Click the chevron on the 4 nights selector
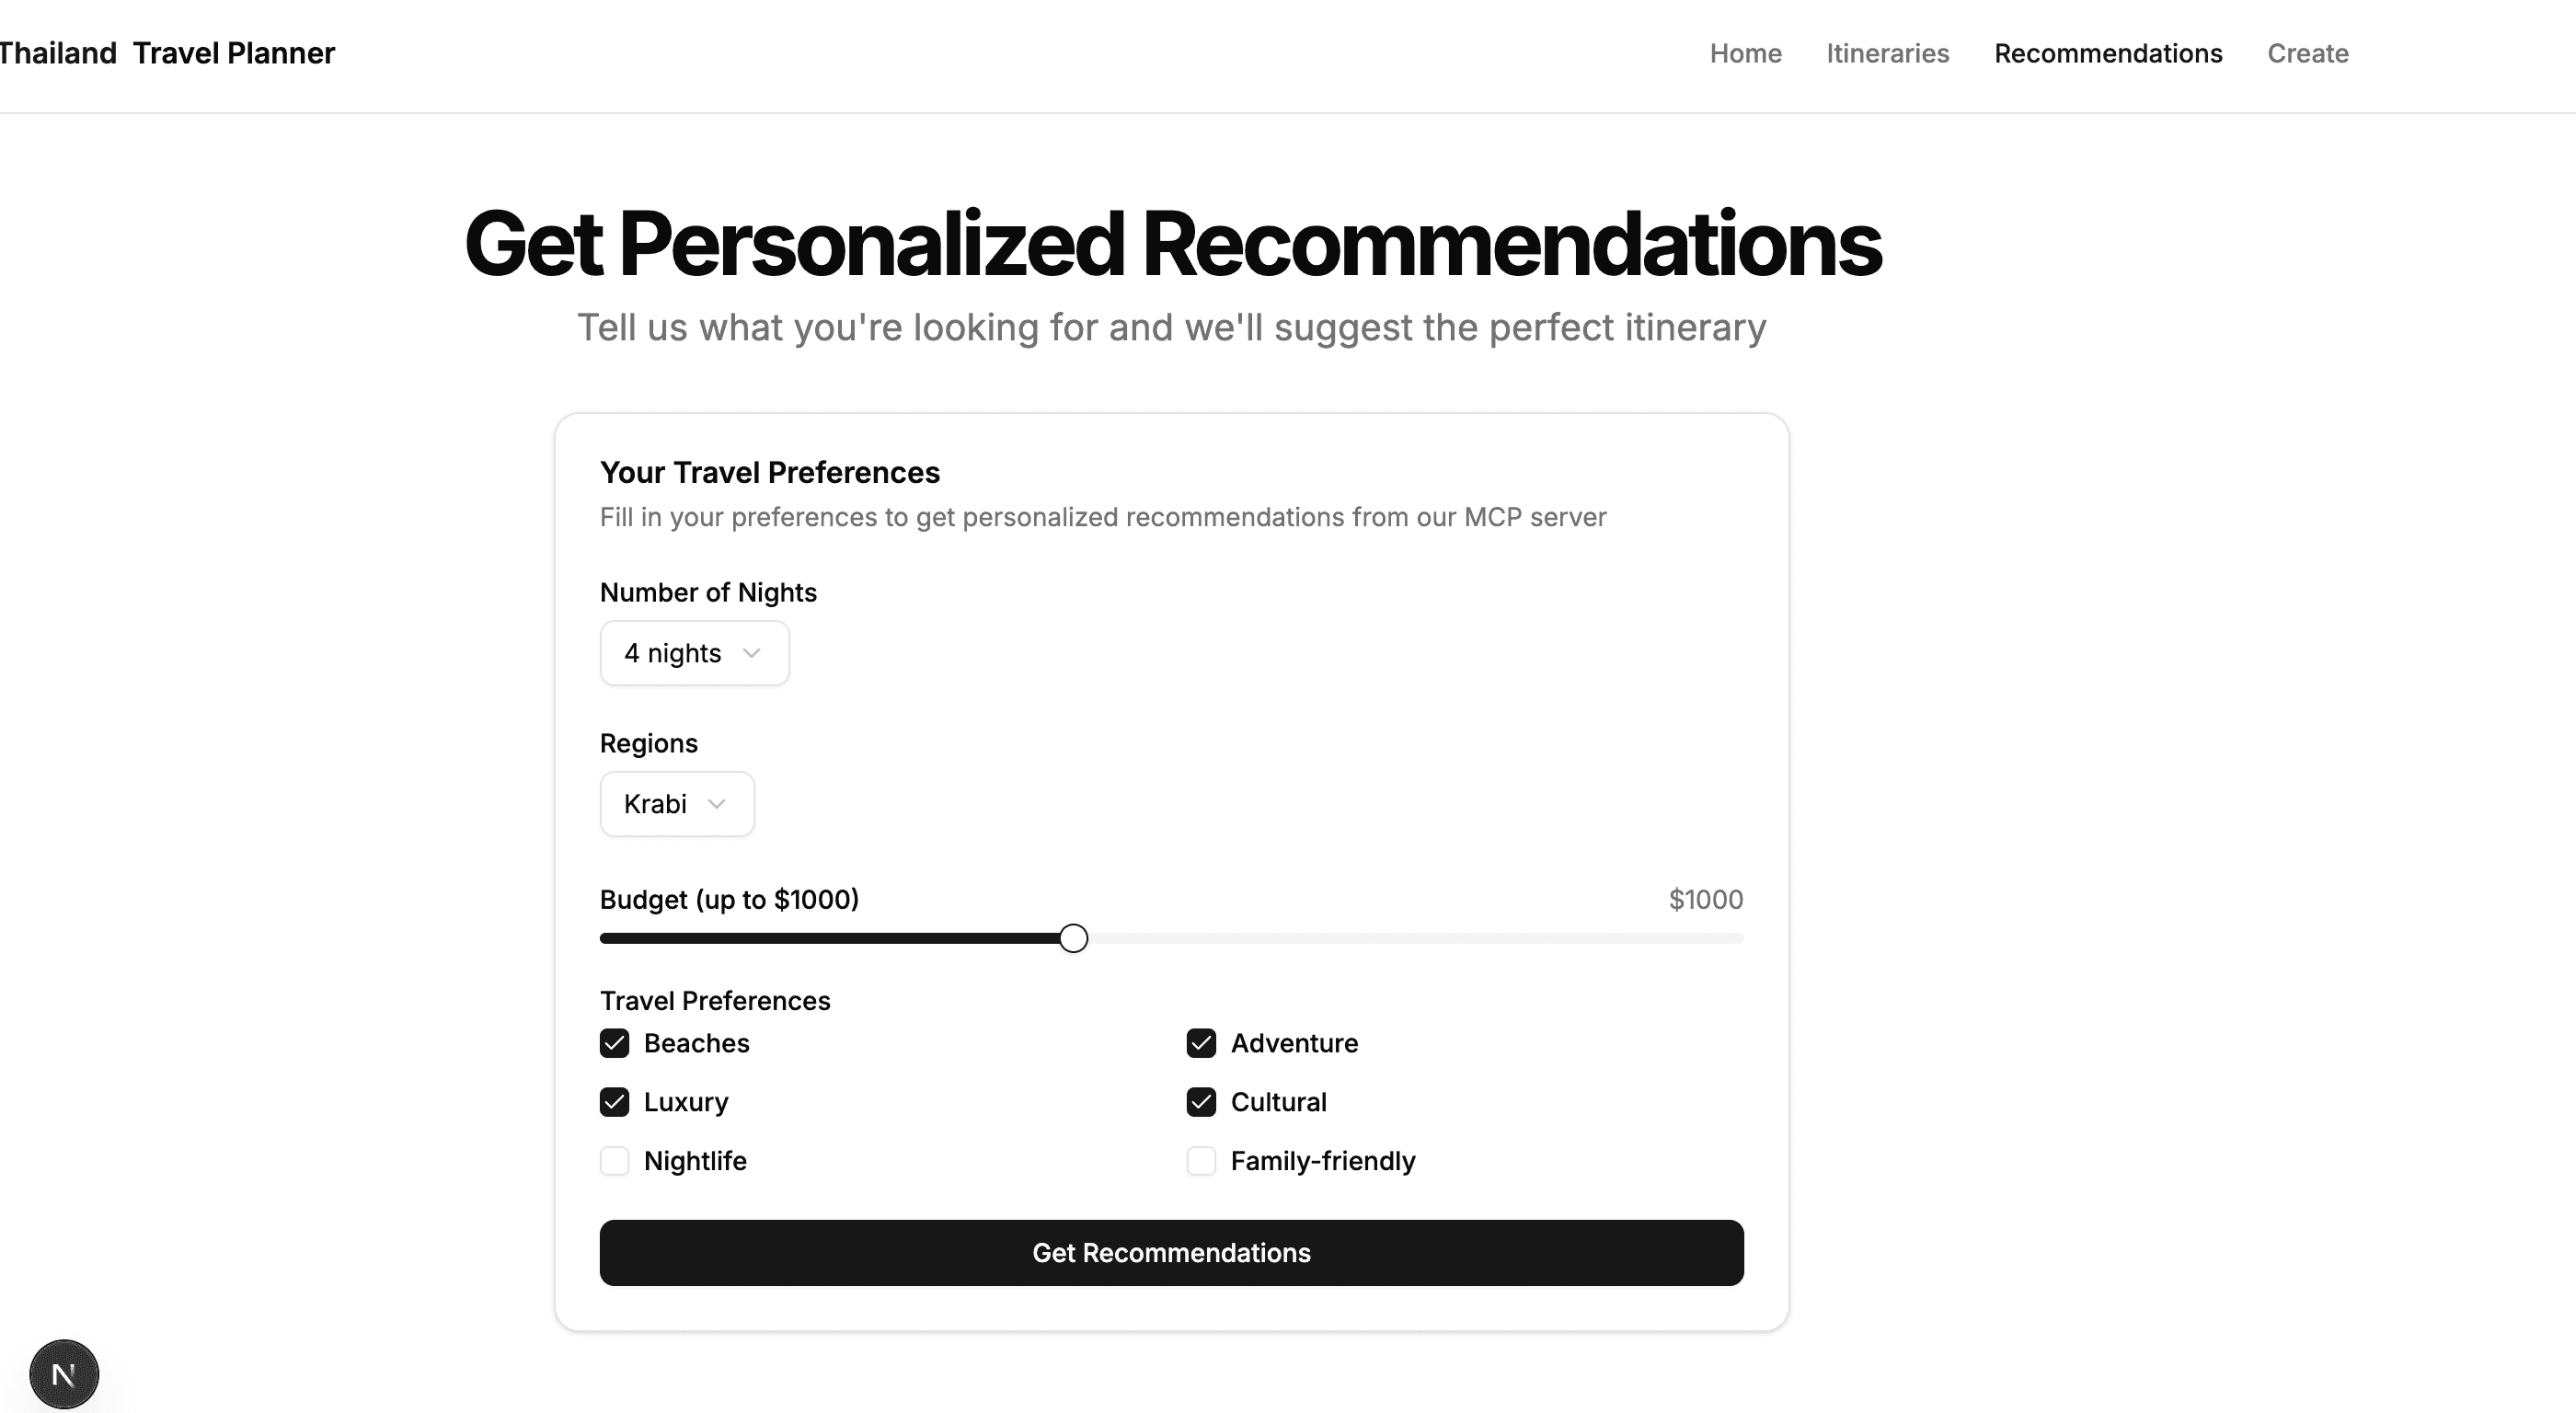 752,653
